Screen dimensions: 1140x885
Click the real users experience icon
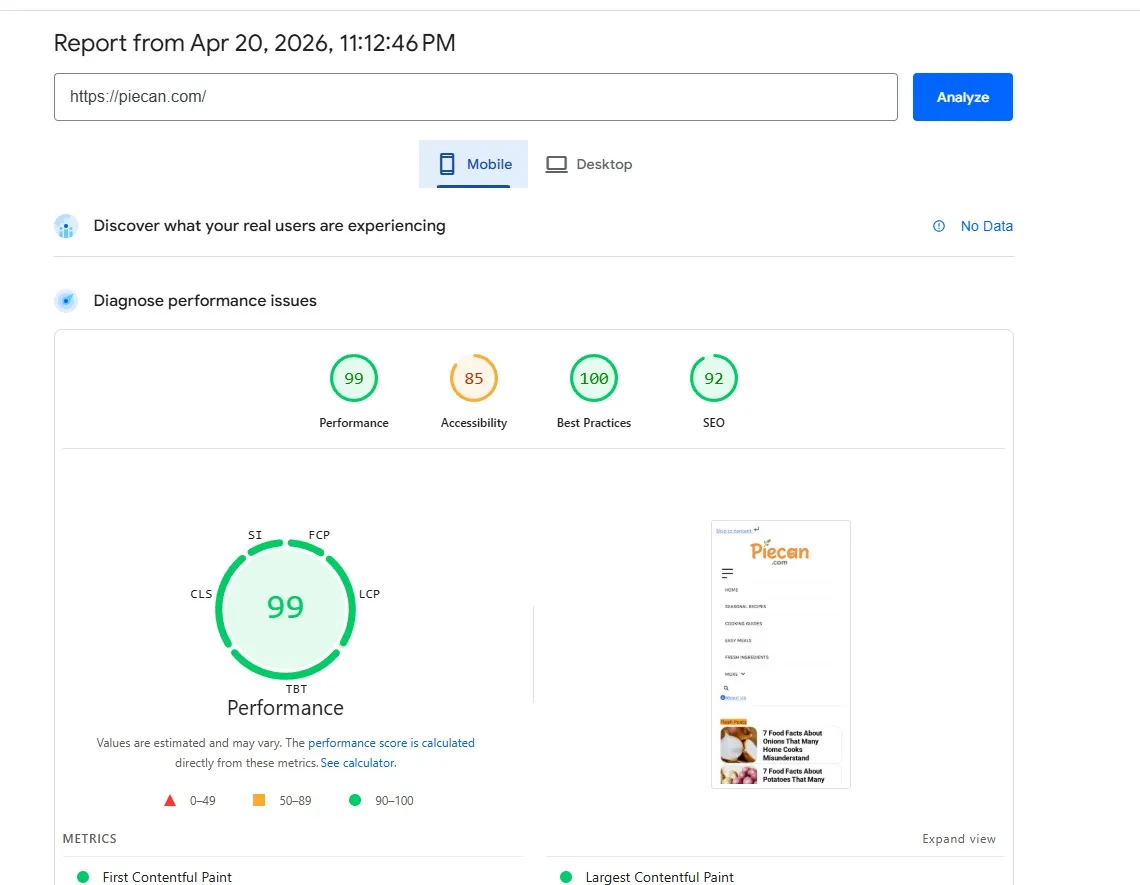[x=66, y=226]
